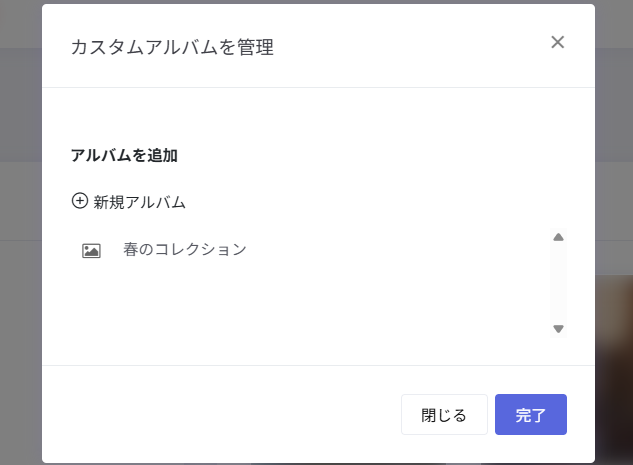Click the dimmed strip above the dialog

coord(316,2)
